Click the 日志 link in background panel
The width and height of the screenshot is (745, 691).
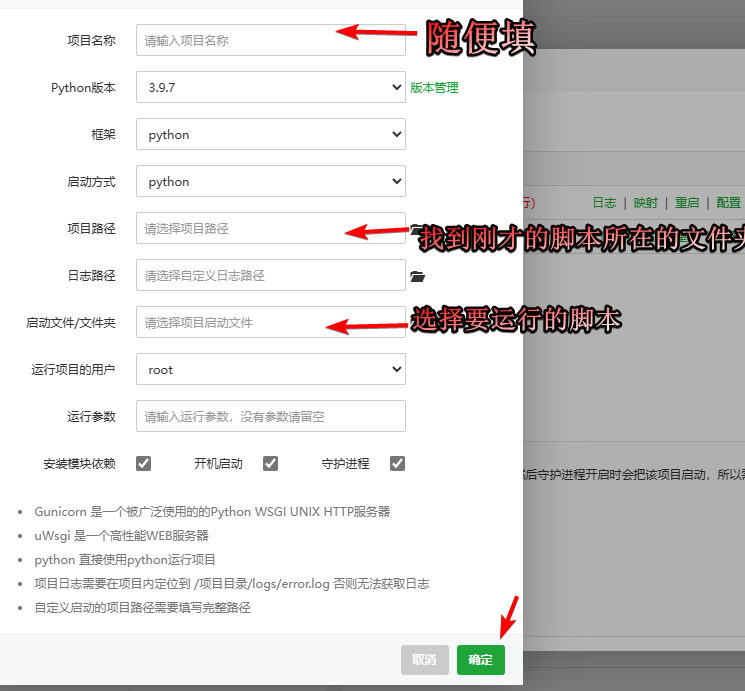pos(604,202)
